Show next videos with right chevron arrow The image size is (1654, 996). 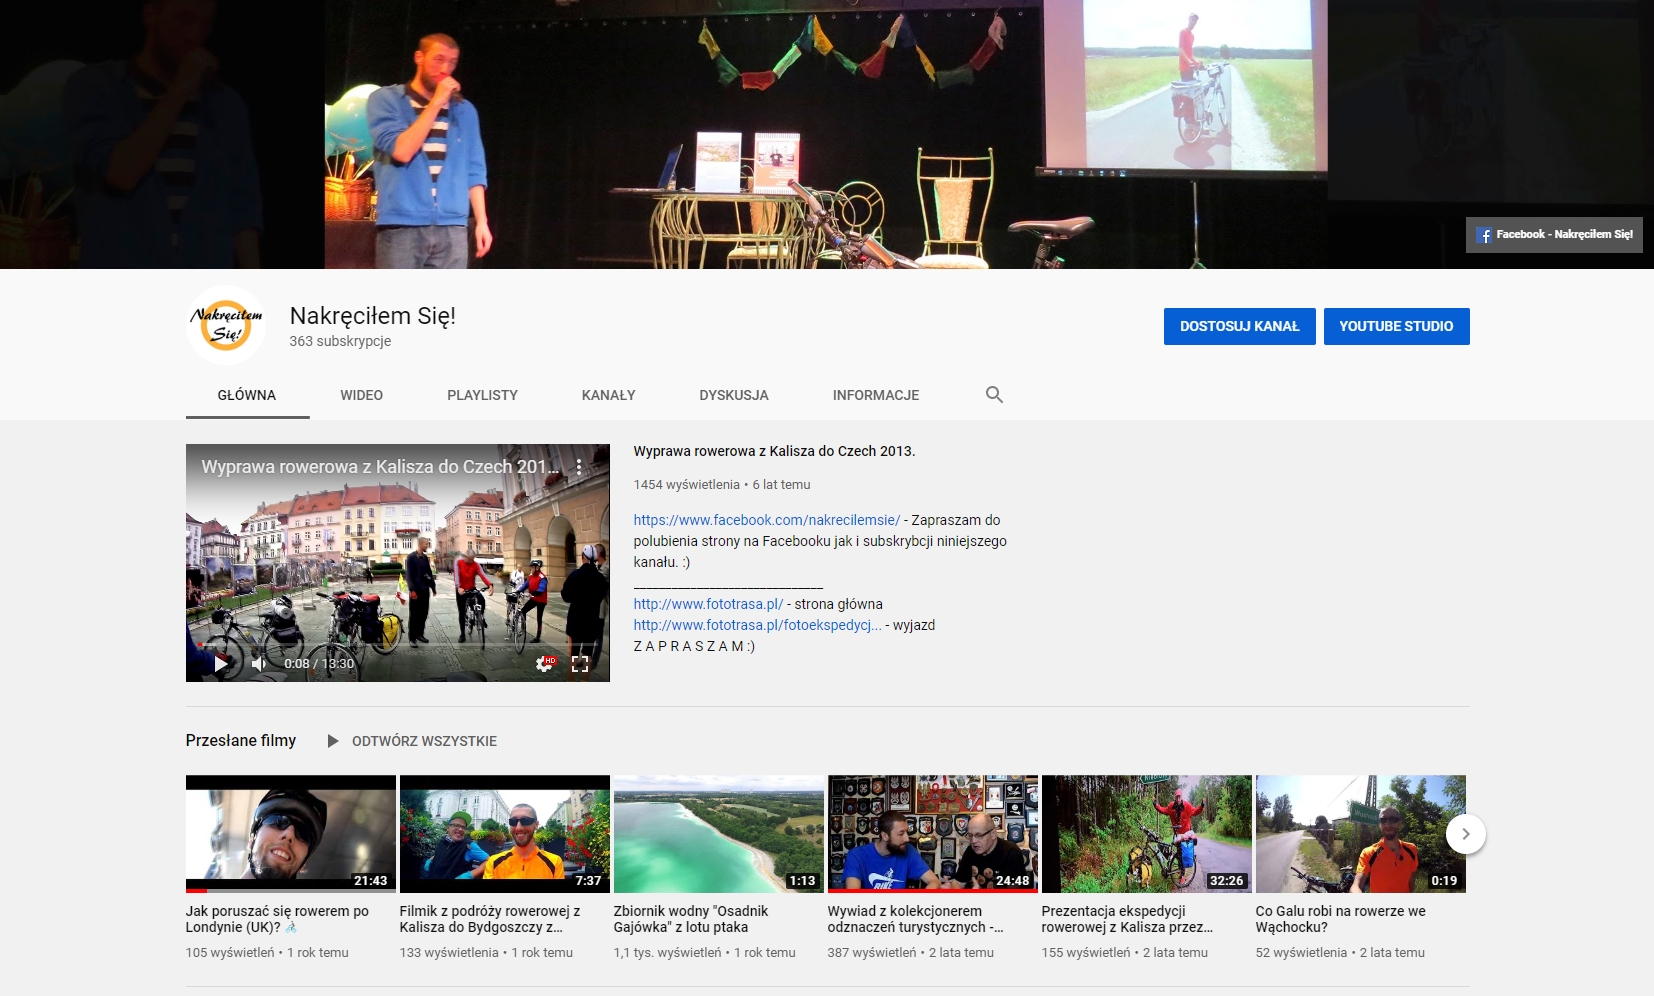pyautogui.click(x=1466, y=834)
